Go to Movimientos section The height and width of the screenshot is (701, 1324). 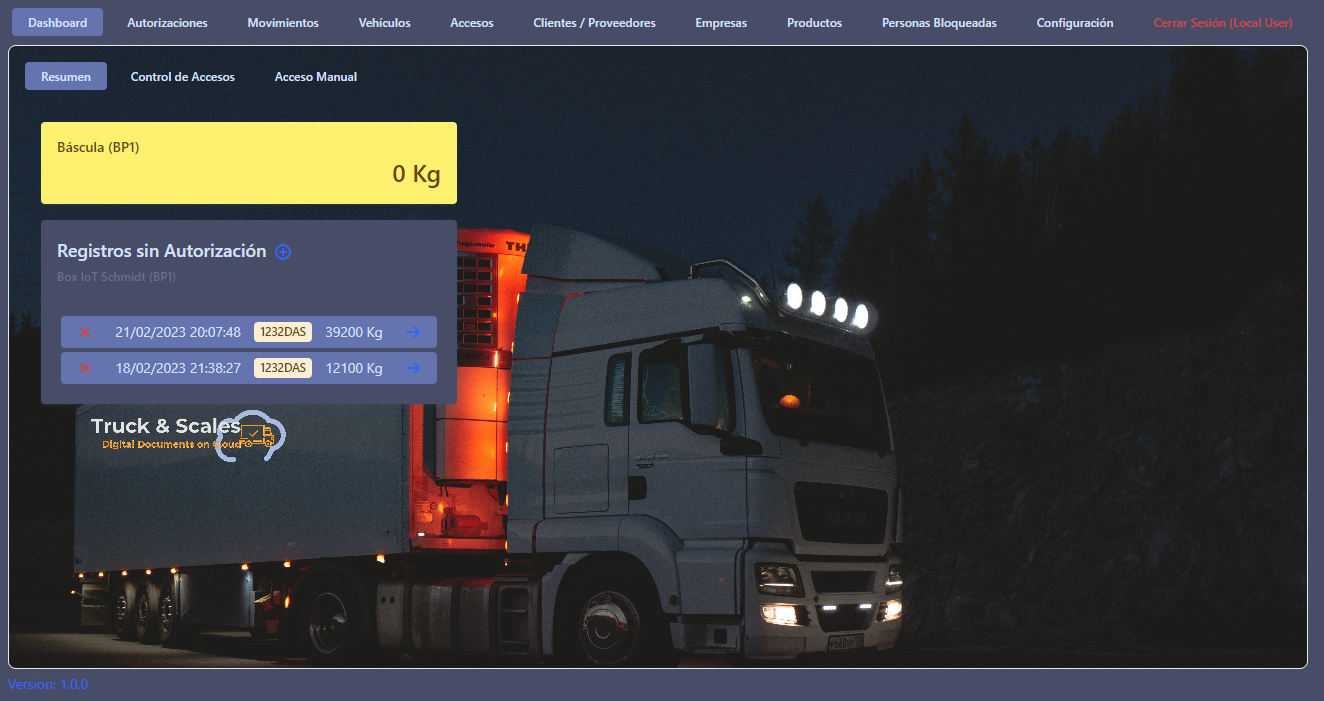coord(283,23)
